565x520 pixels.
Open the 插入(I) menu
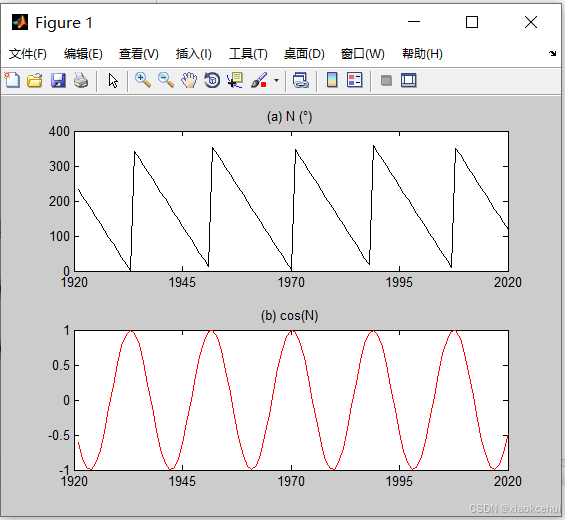click(193, 54)
